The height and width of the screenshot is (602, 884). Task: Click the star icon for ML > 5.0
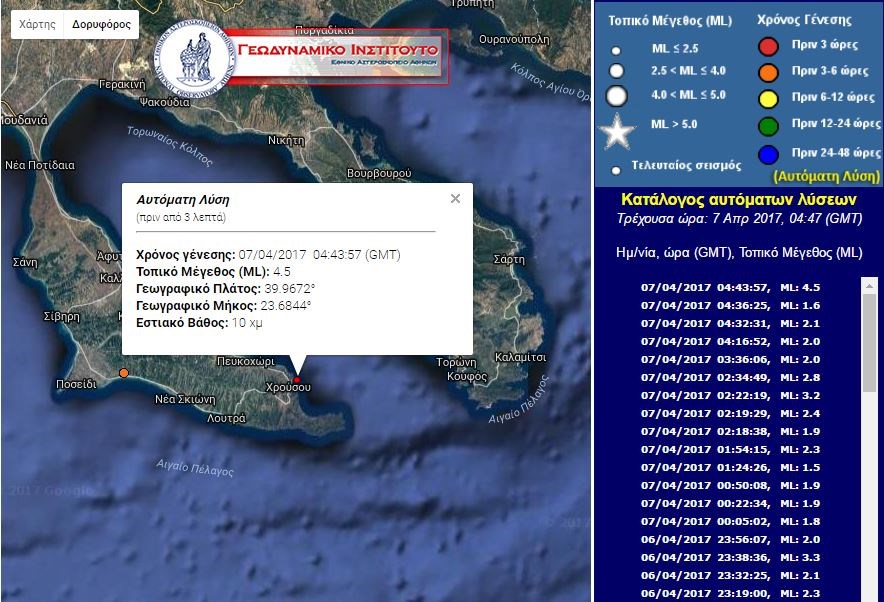pyautogui.click(x=617, y=132)
